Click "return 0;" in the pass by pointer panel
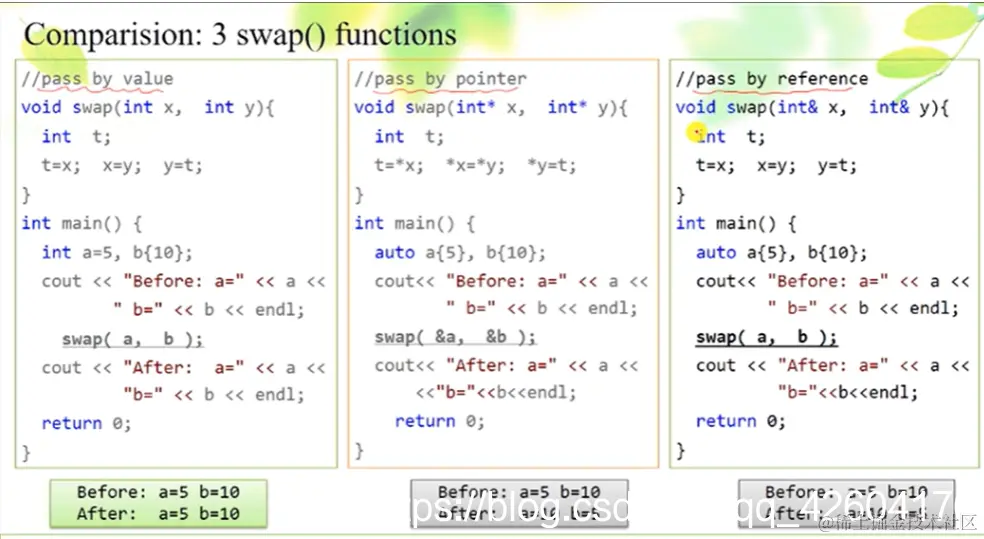Screen dimensions: 984x539 click(439, 421)
